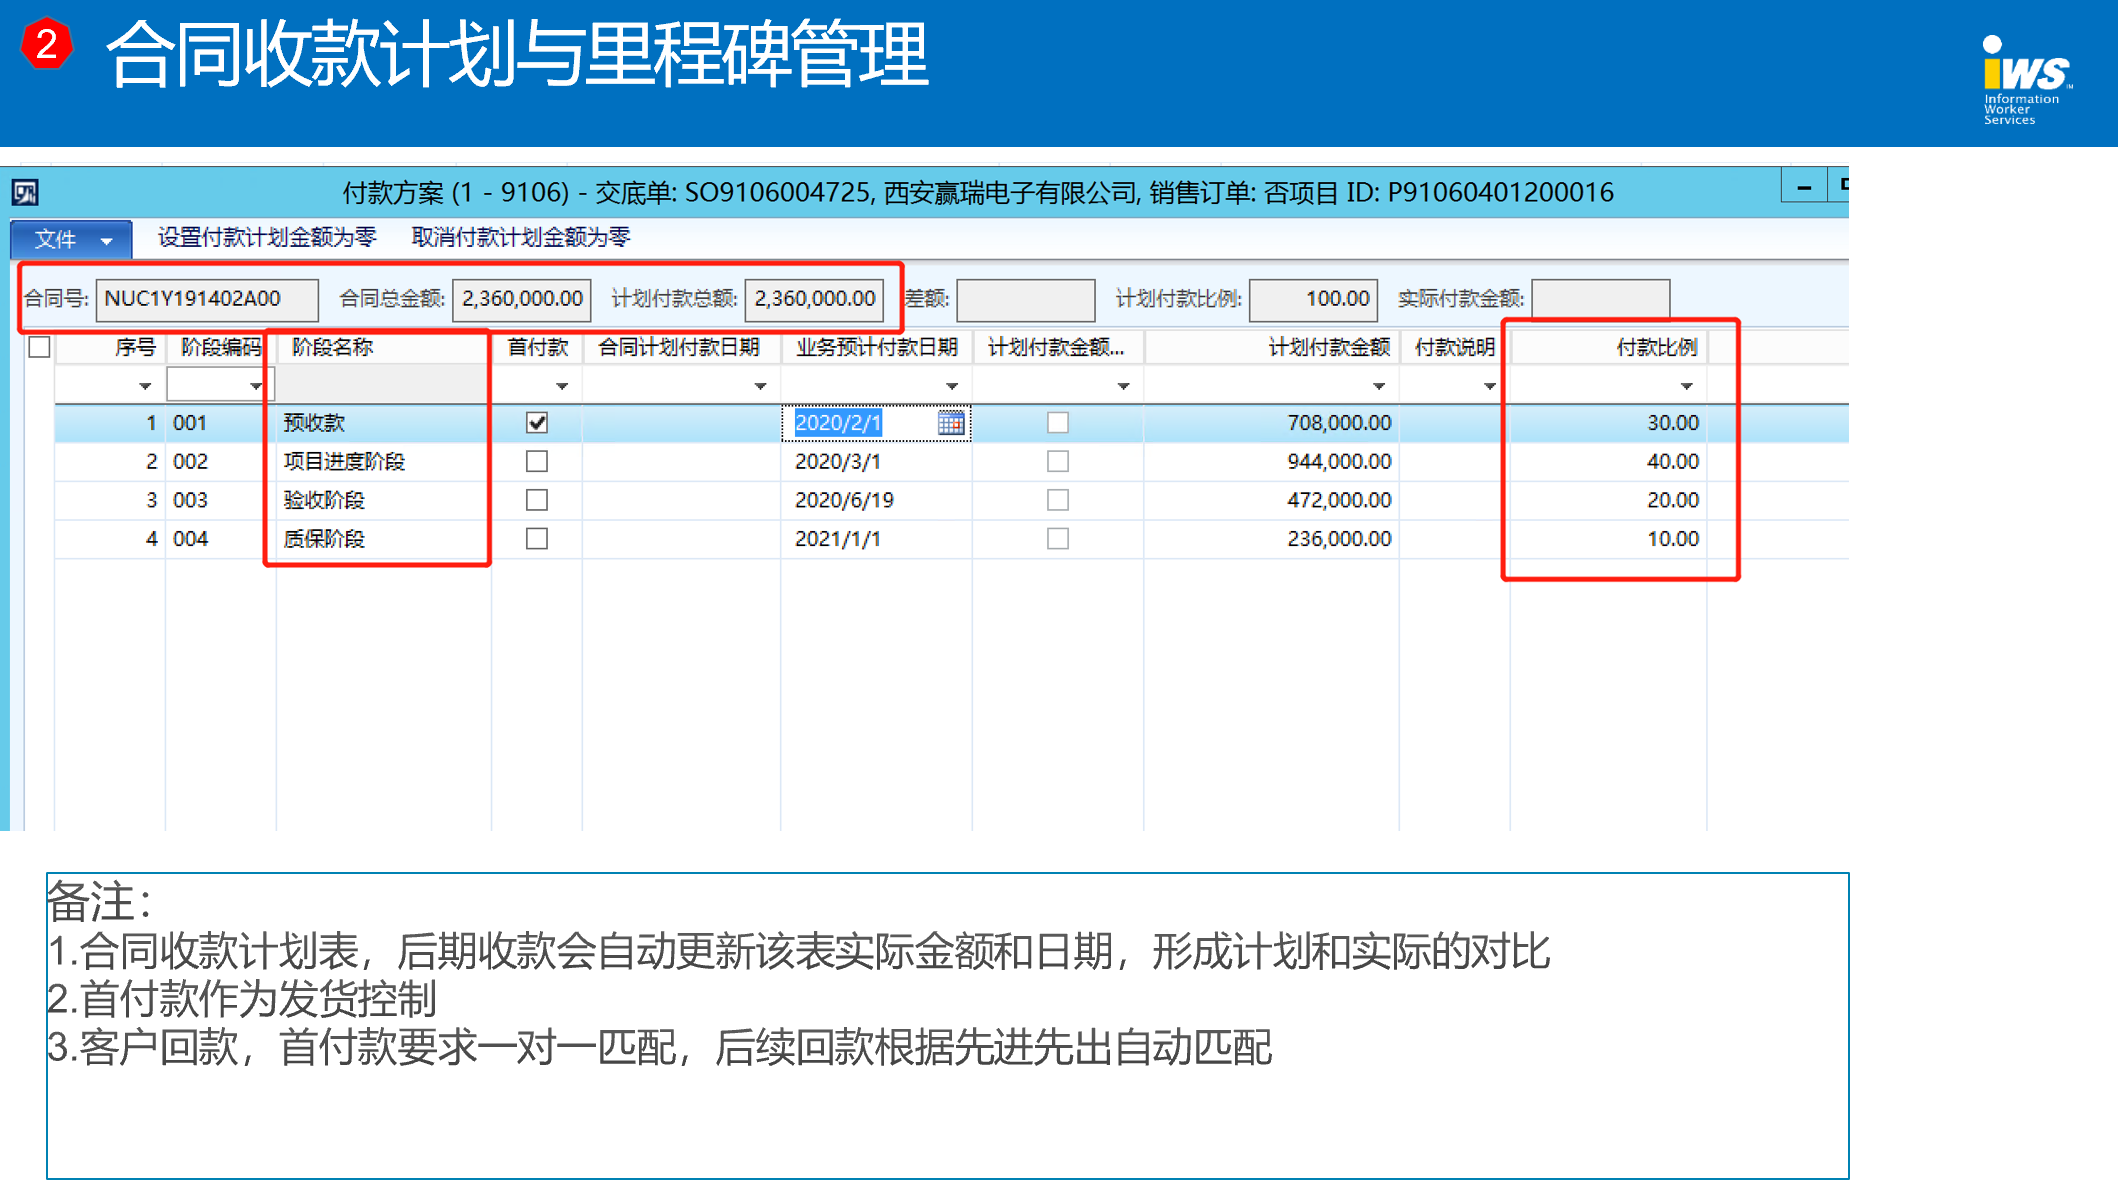Viewport: 2118px width, 1189px height.
Task: Open 首付款 column filter dropdown
Action: pyautogui.click(x=562, y=386)
